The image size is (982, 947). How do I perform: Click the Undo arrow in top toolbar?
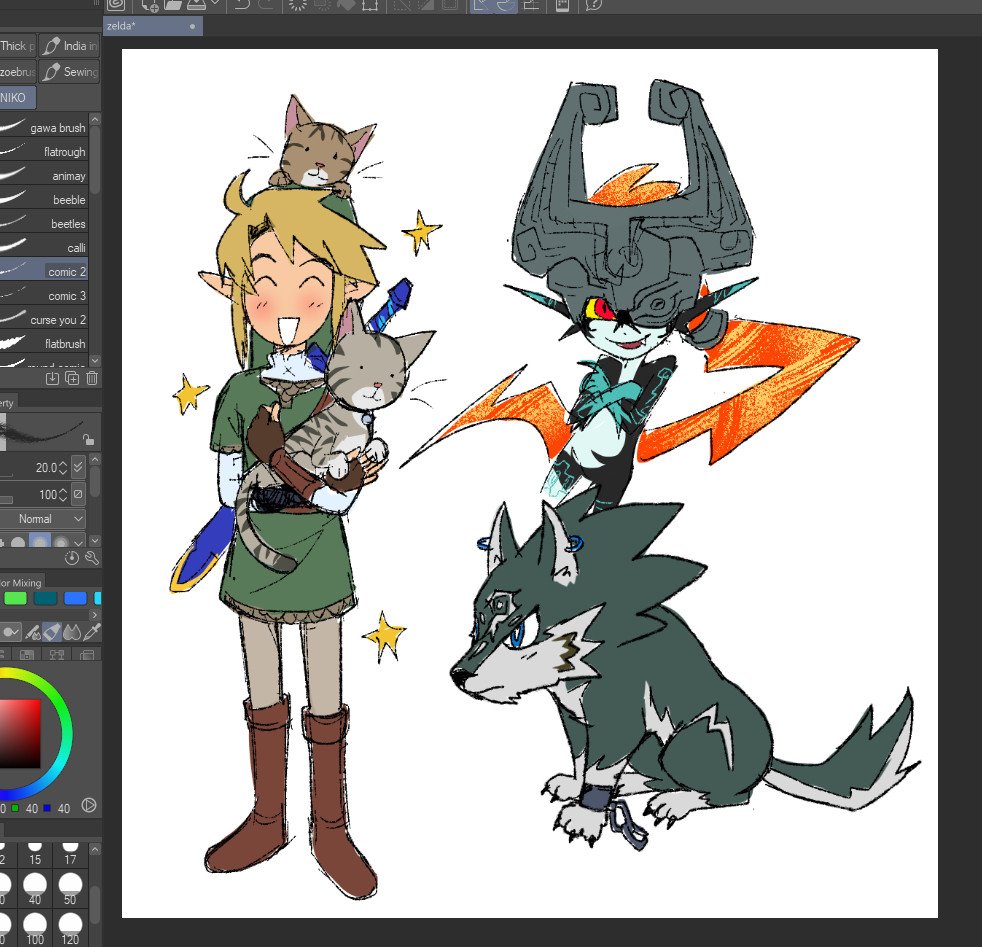tap(240, 6)
